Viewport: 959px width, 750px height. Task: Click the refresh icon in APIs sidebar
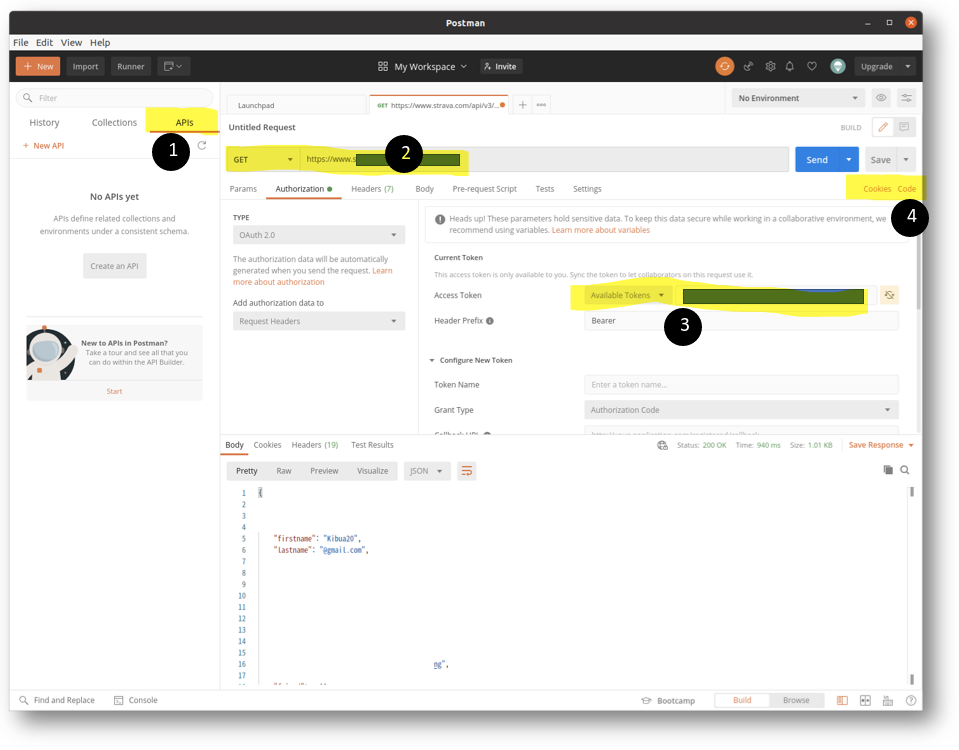(202, 145)
